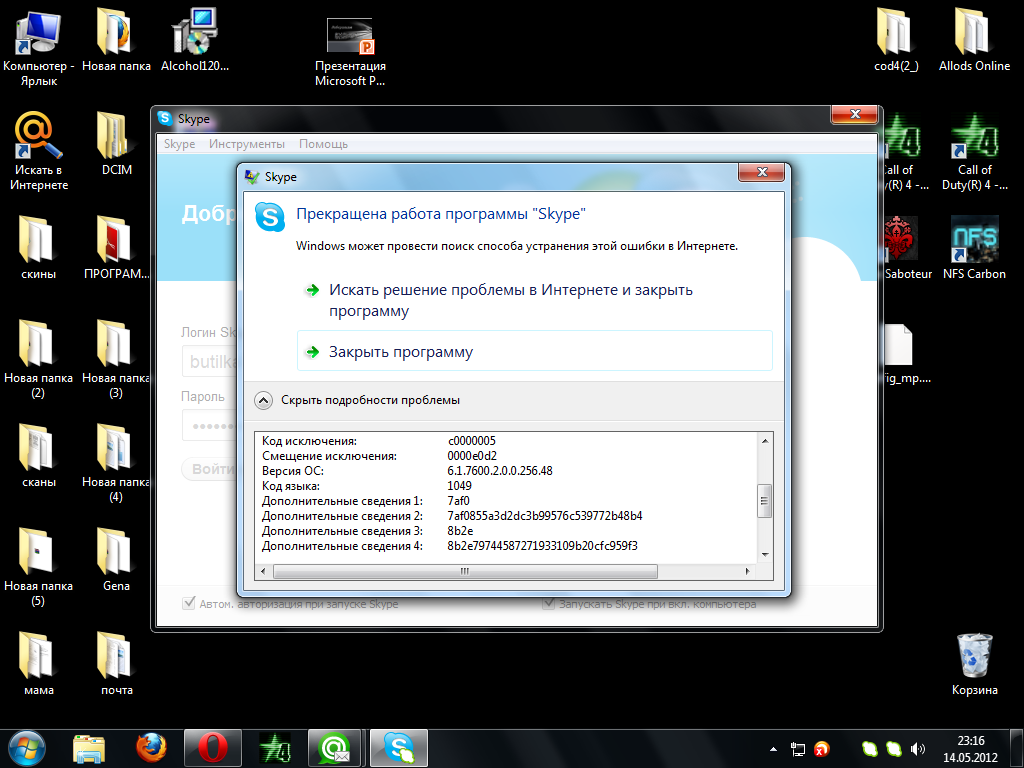Open the Alcohol120 desktop shortcut
The height and width of the screenshot is (768, 1024).
195,40
